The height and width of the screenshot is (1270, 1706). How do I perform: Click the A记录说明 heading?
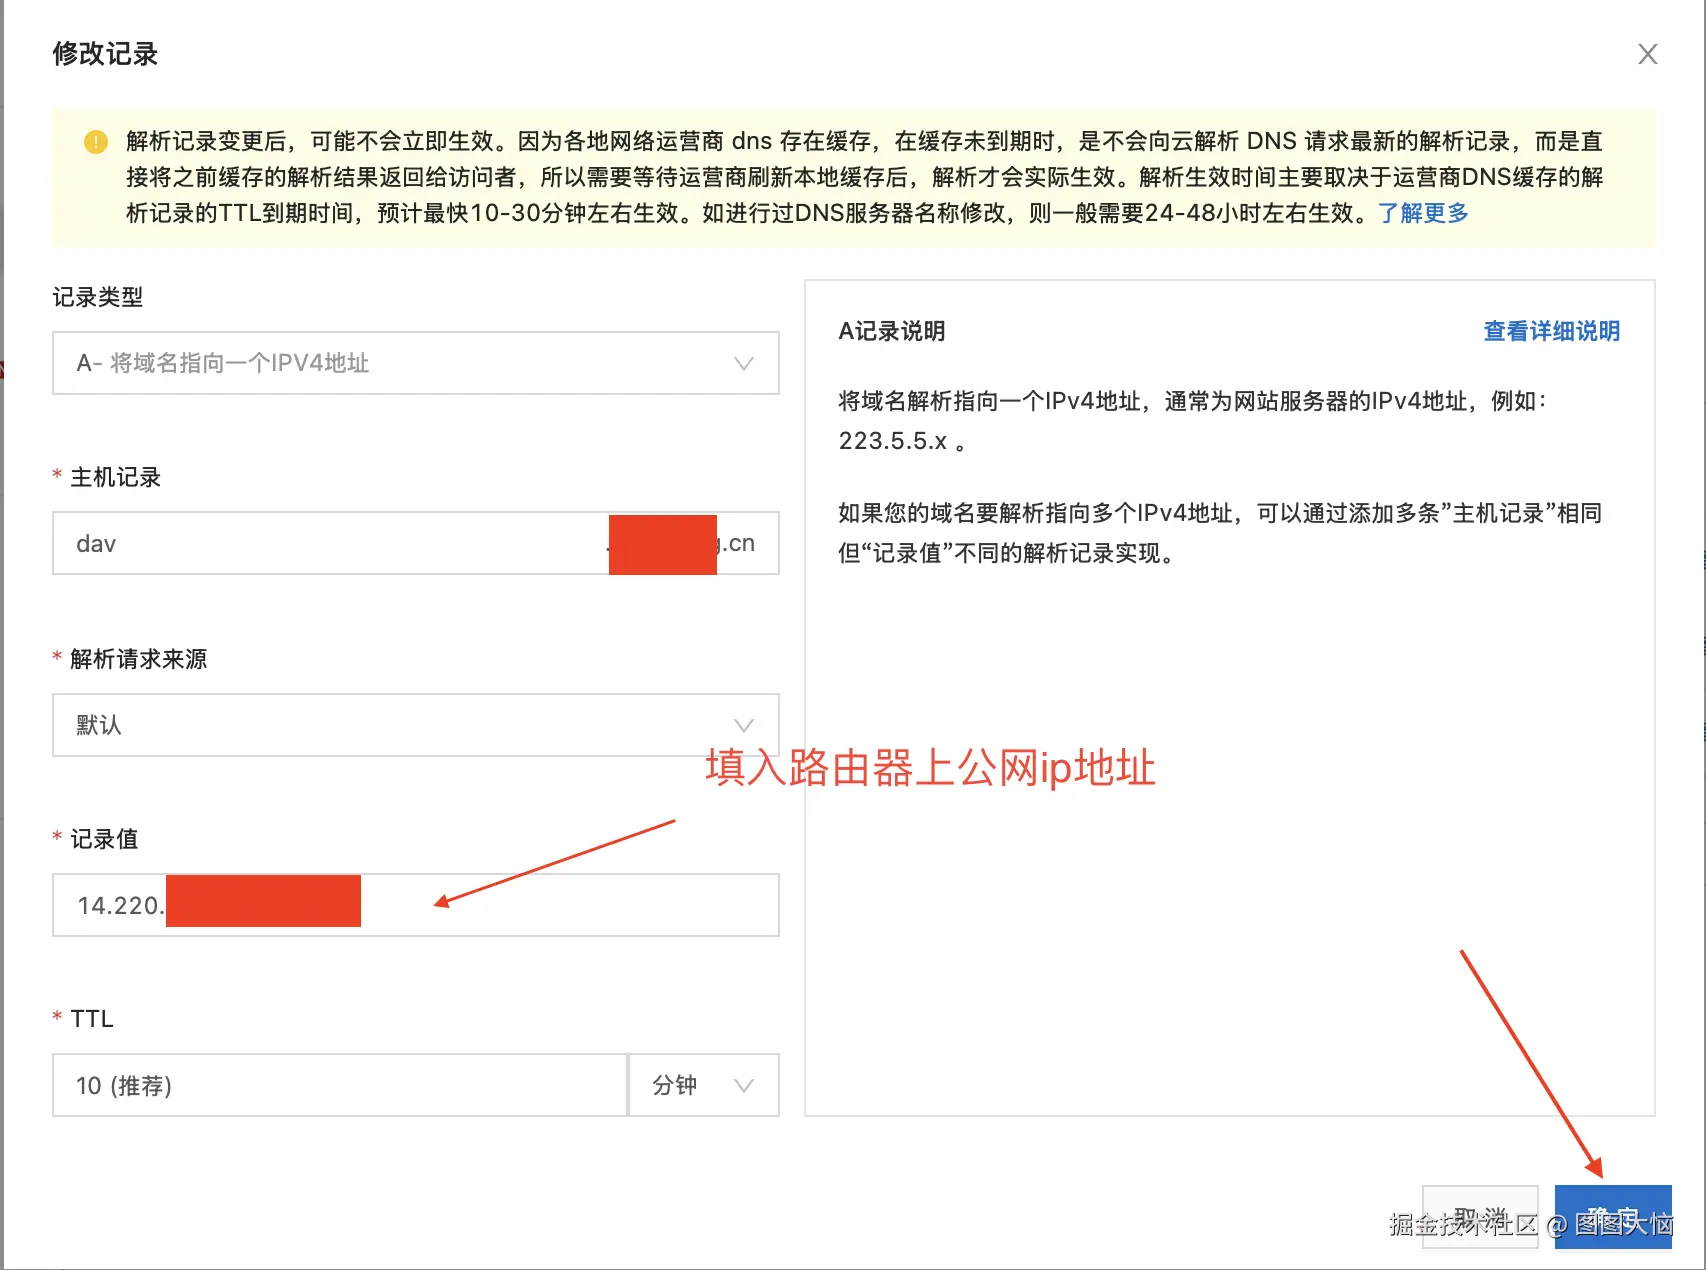pyautogui.click(x=892, y=331)
